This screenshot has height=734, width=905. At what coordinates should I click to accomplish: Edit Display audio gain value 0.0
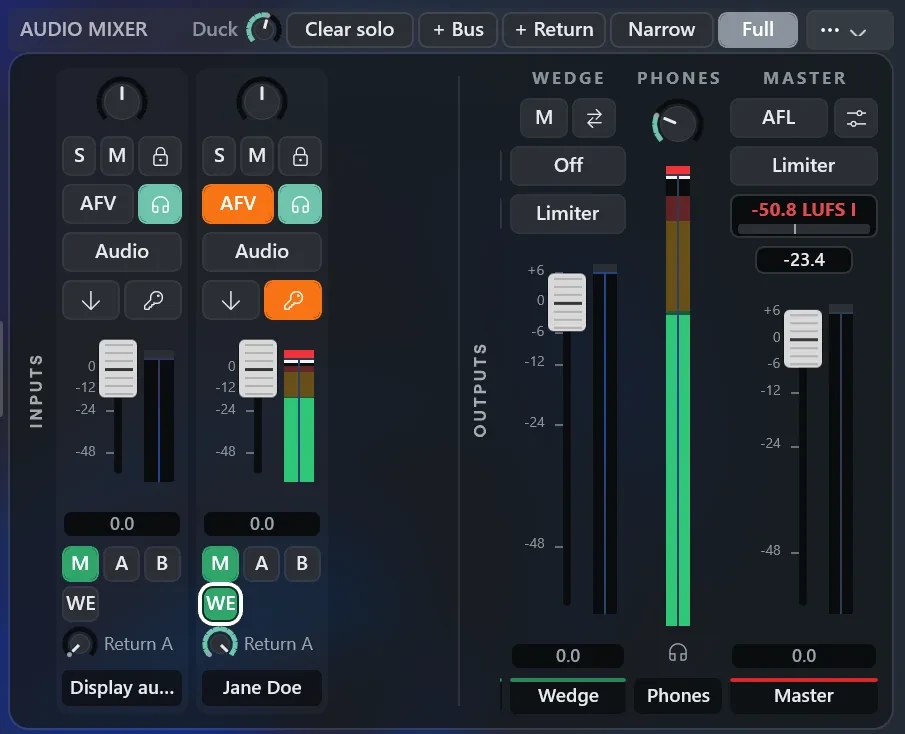click(122, 524)
